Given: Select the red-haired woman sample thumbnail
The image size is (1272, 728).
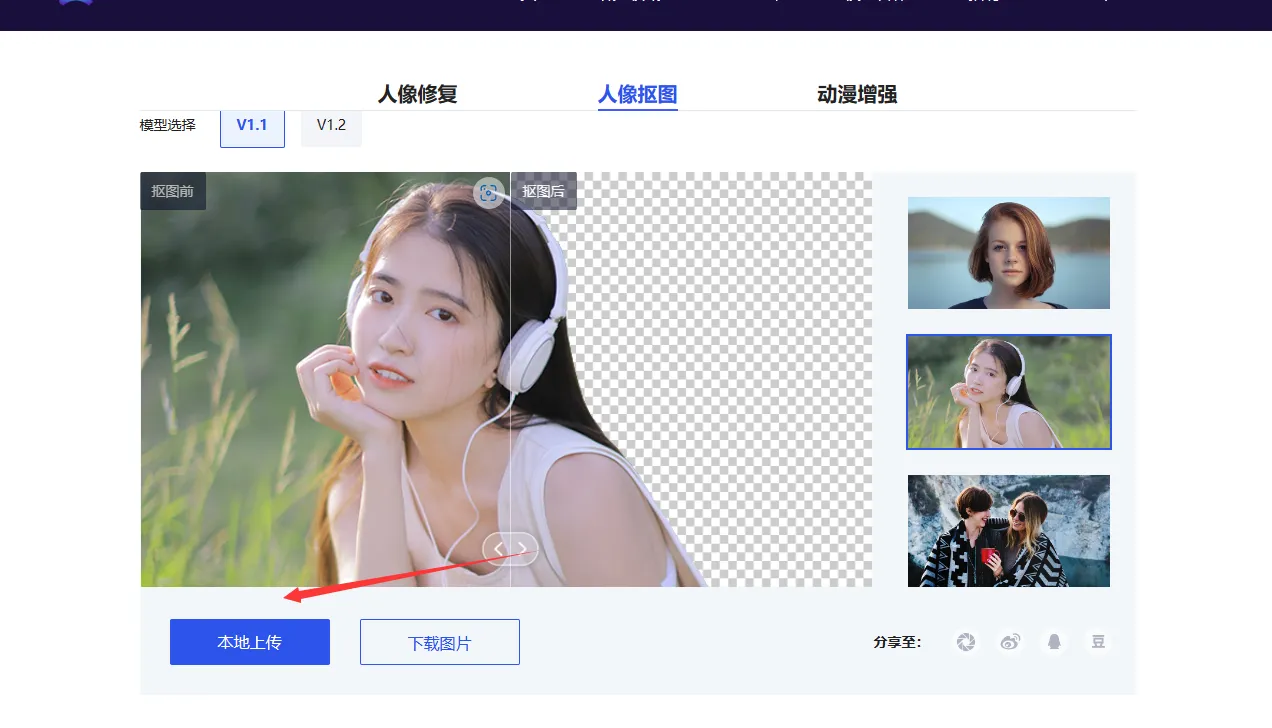Looking at the screenshot, I should pyautogui.click(x=1008, y=253).
